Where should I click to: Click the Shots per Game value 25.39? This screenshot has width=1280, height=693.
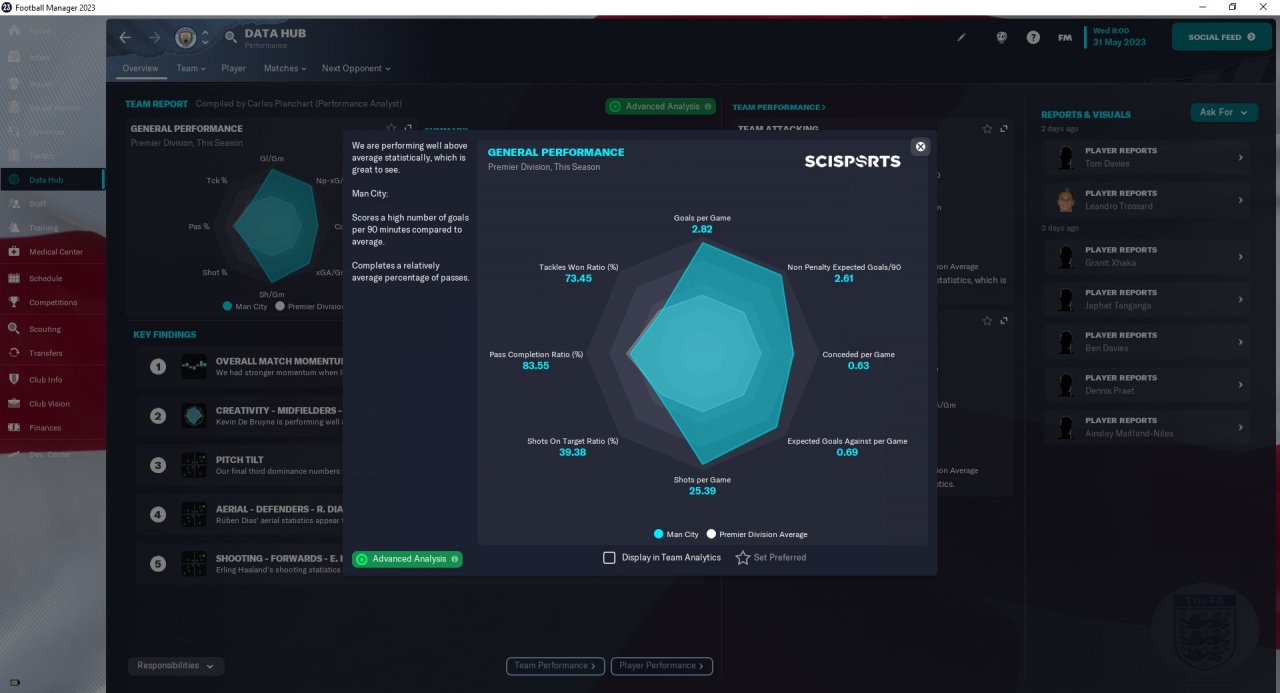[702, 491]
